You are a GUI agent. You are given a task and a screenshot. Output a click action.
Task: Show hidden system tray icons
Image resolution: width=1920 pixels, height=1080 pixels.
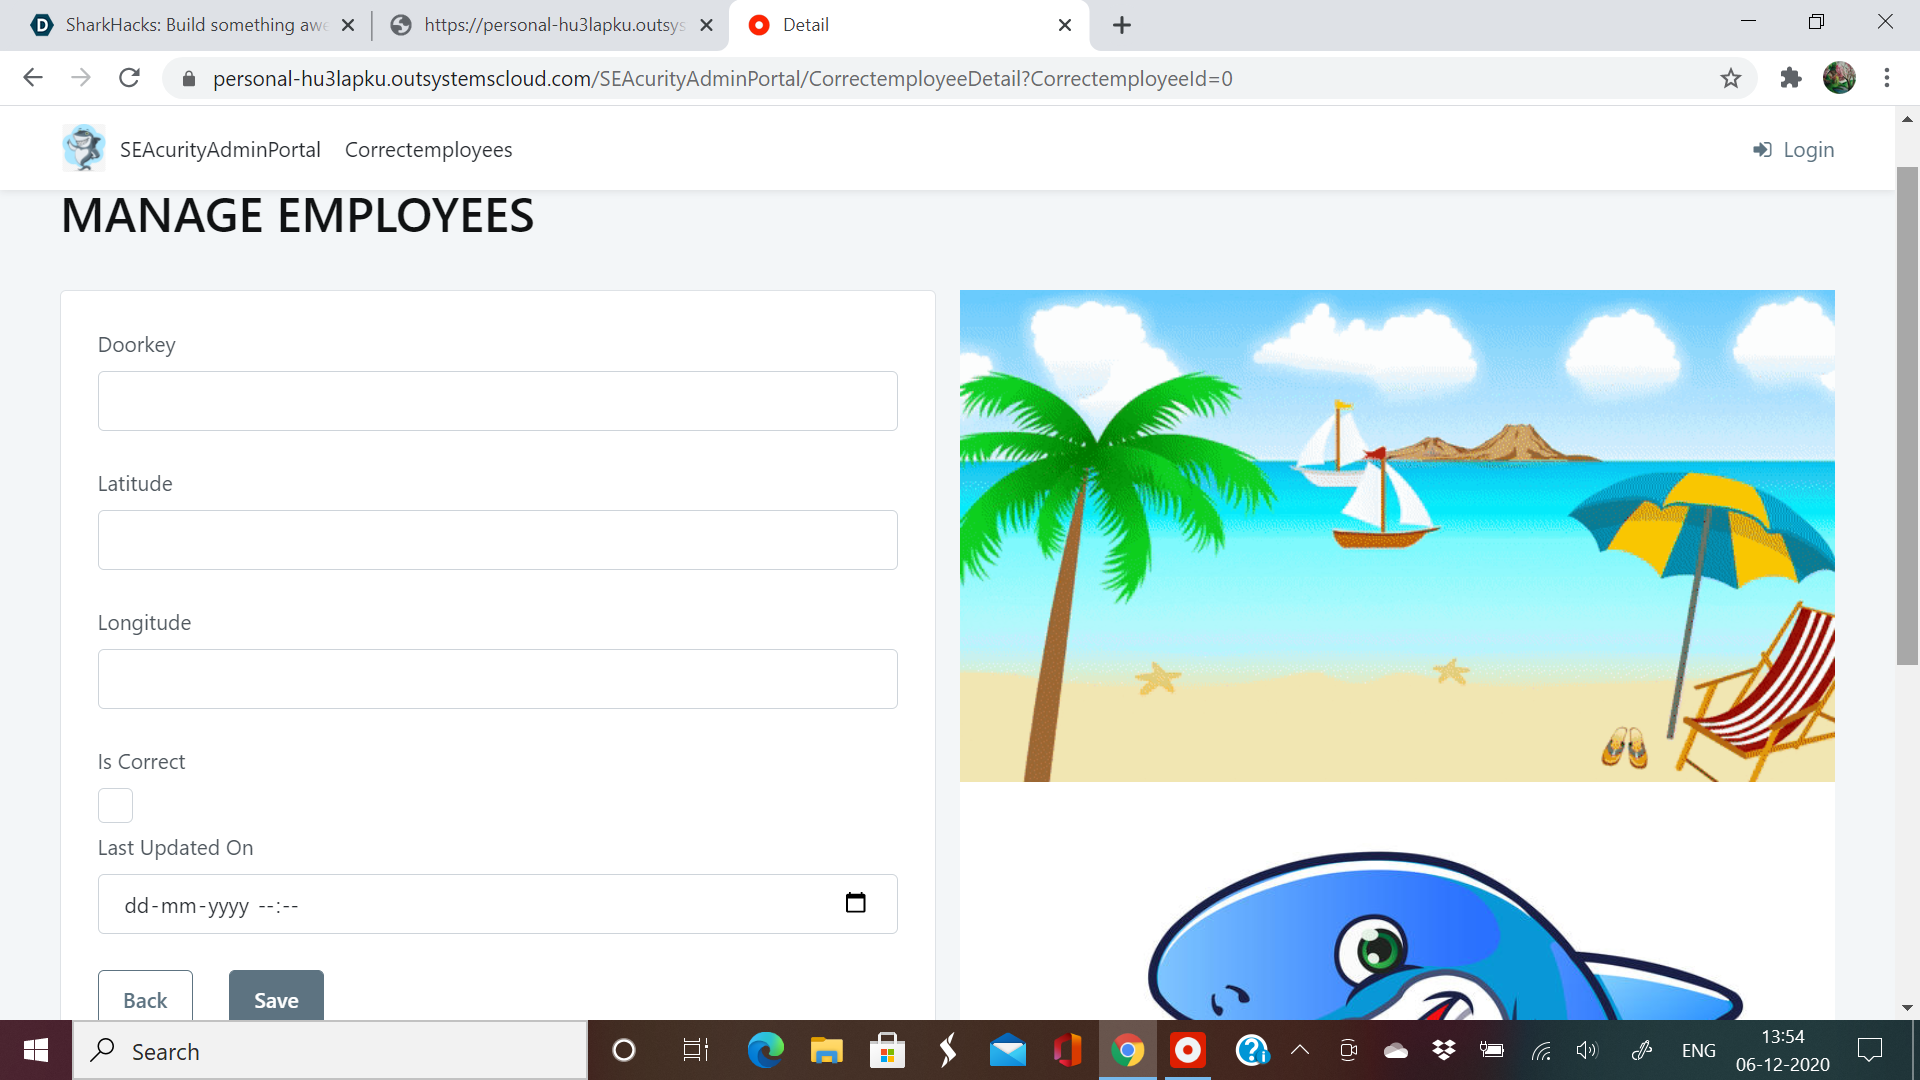click(x=1300, y=1050)
